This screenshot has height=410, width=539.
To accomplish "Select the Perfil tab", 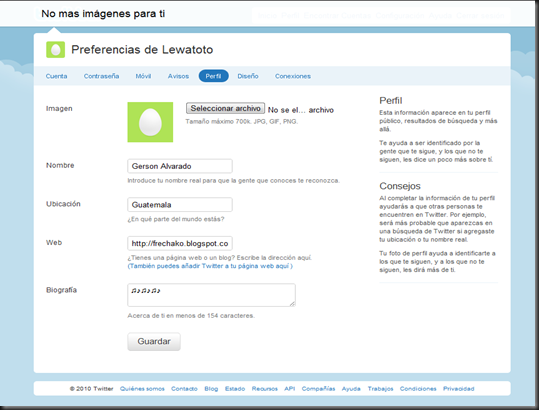I will [213, 76].
